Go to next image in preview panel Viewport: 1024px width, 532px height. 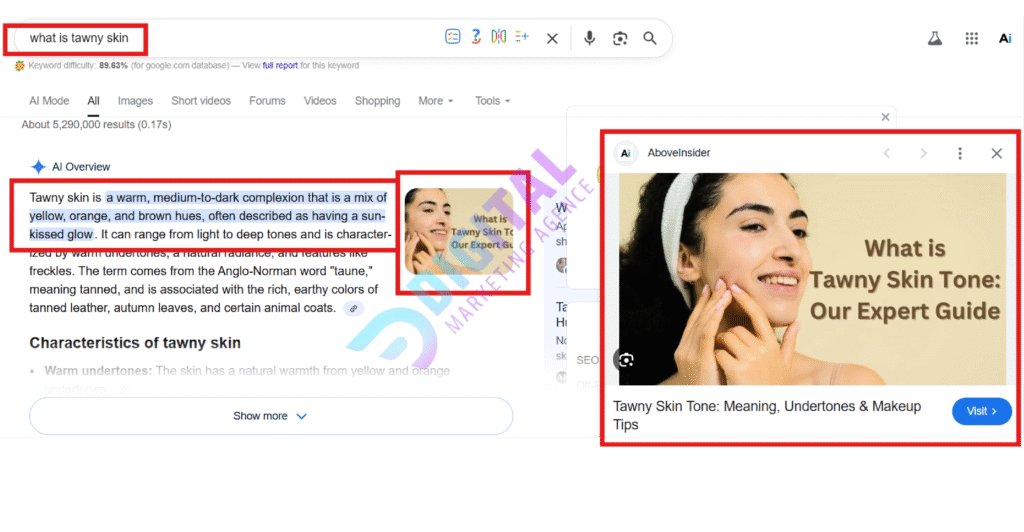(x=923, y=153)
